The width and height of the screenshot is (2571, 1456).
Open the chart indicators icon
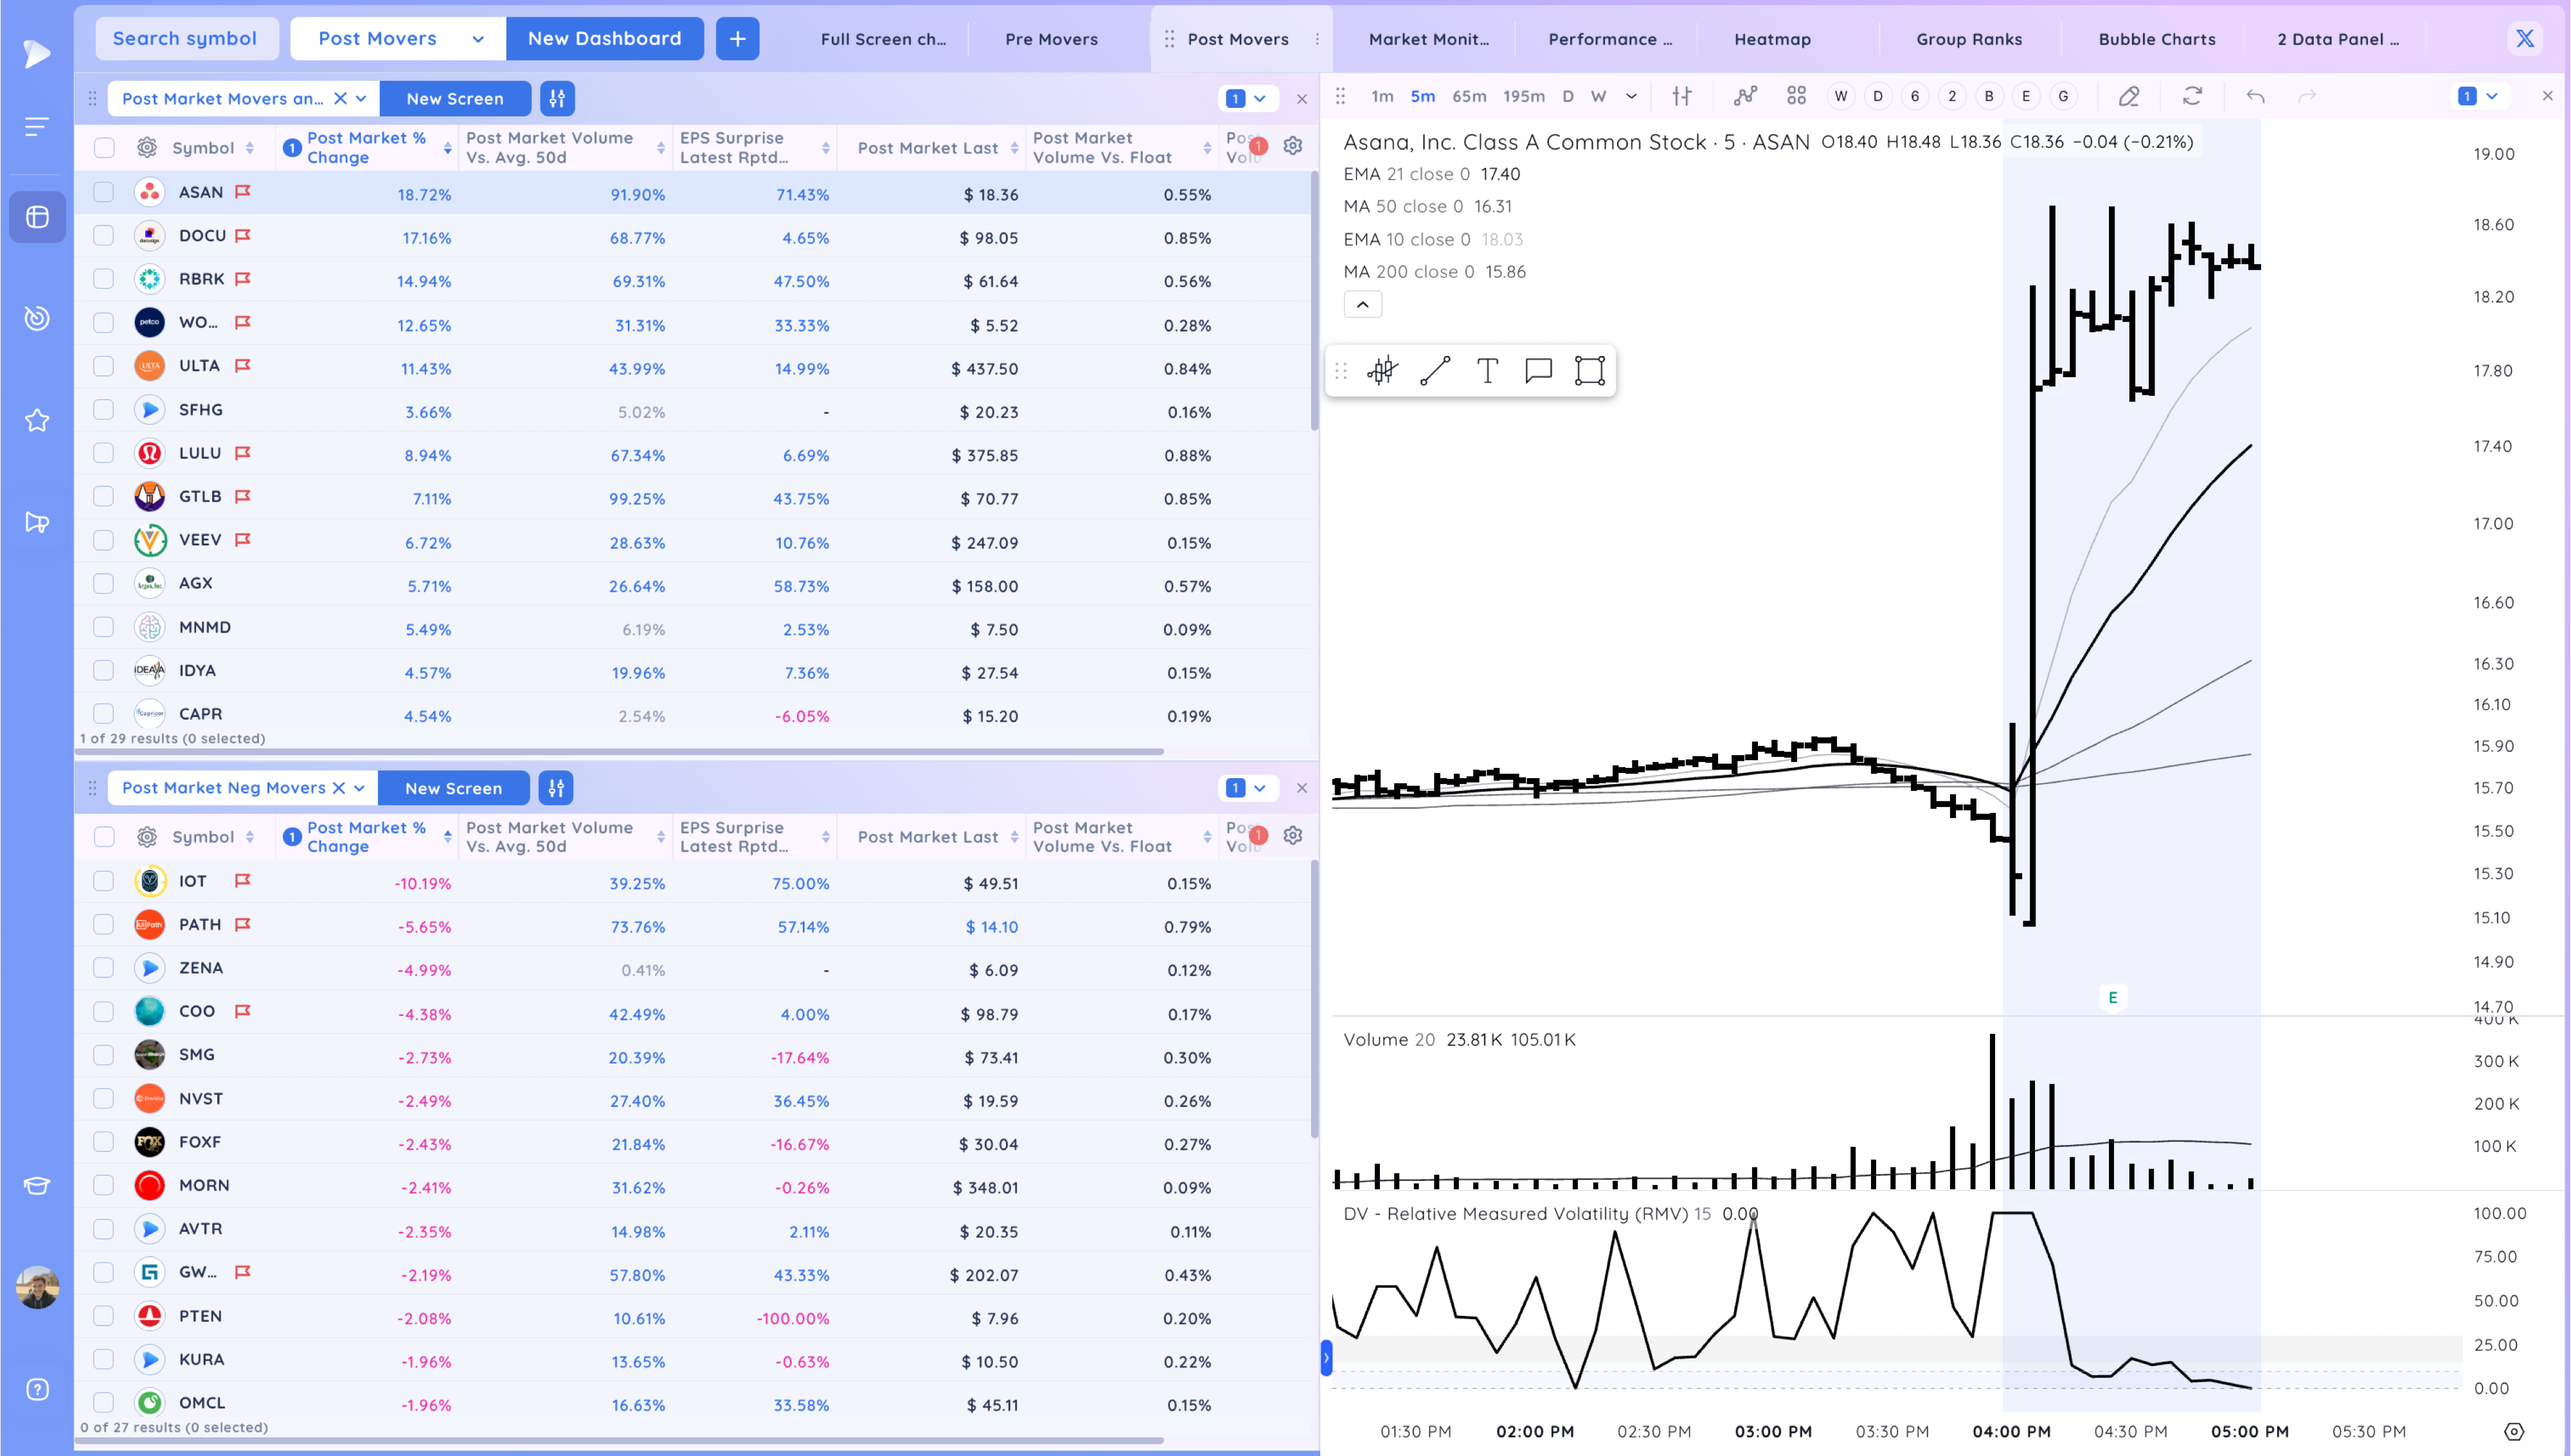point(1745,96)
